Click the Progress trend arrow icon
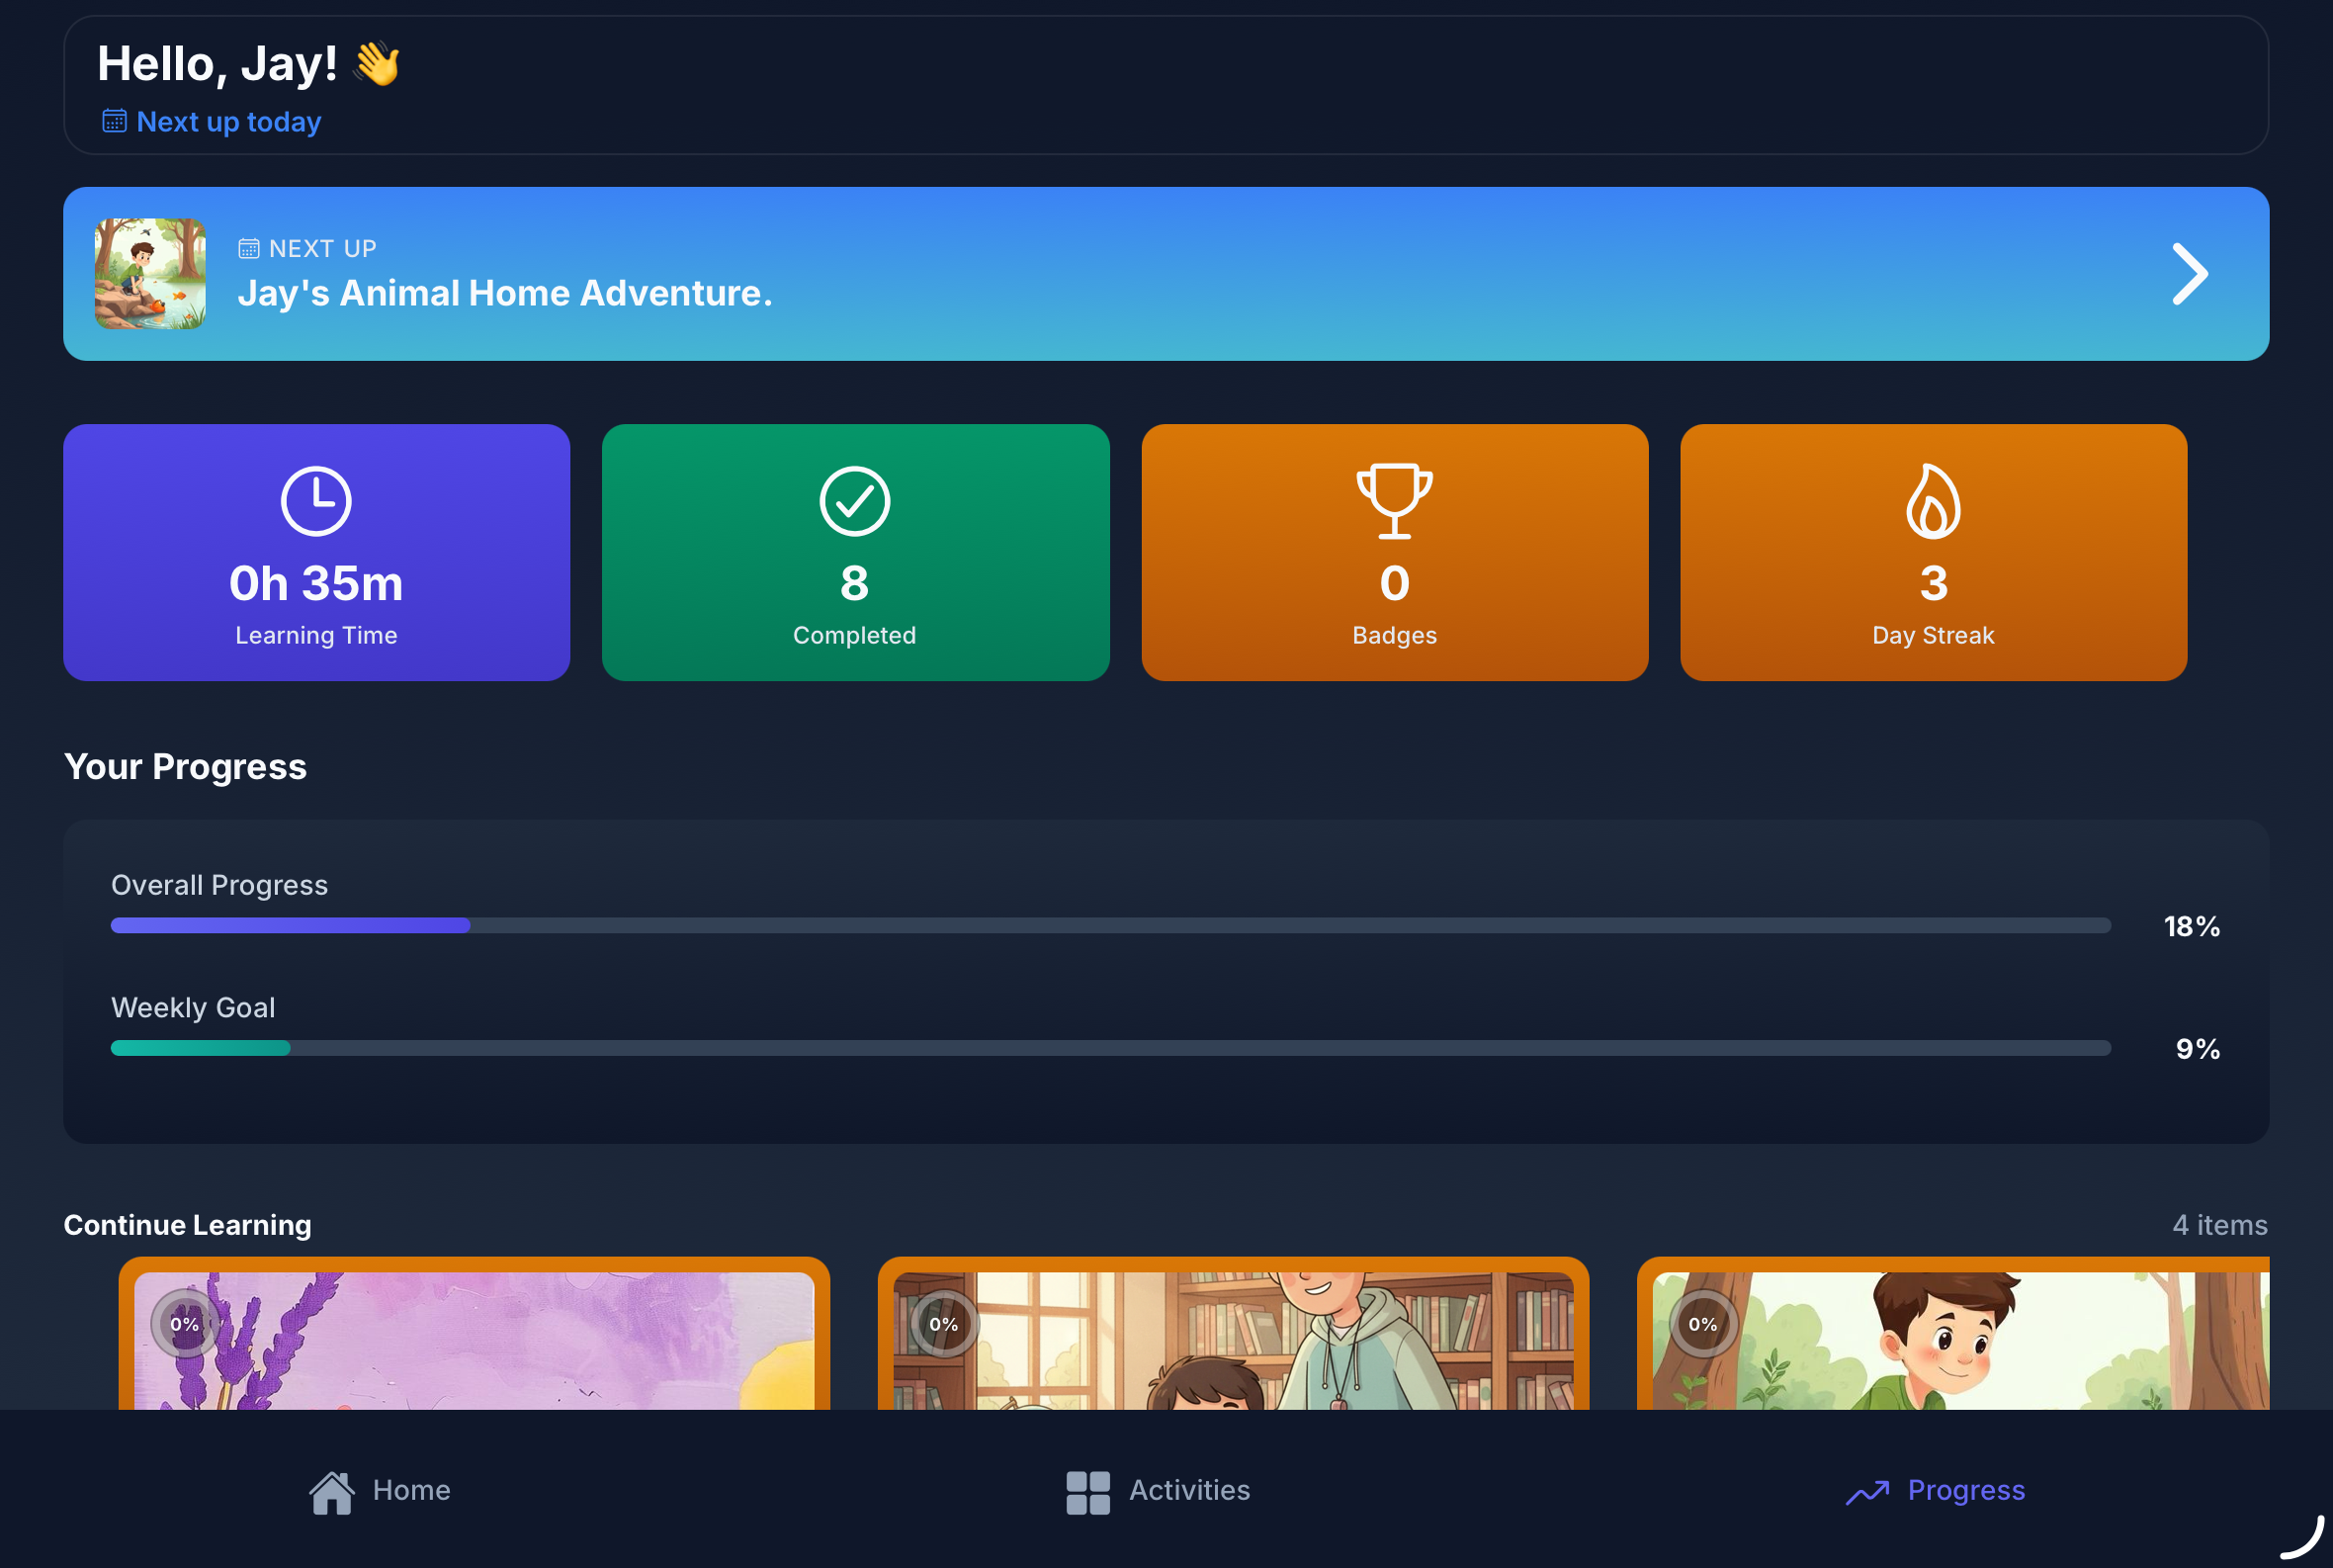Image resolution: width=2333 pixels, height=1568 pixels. pos(1866,1491)
